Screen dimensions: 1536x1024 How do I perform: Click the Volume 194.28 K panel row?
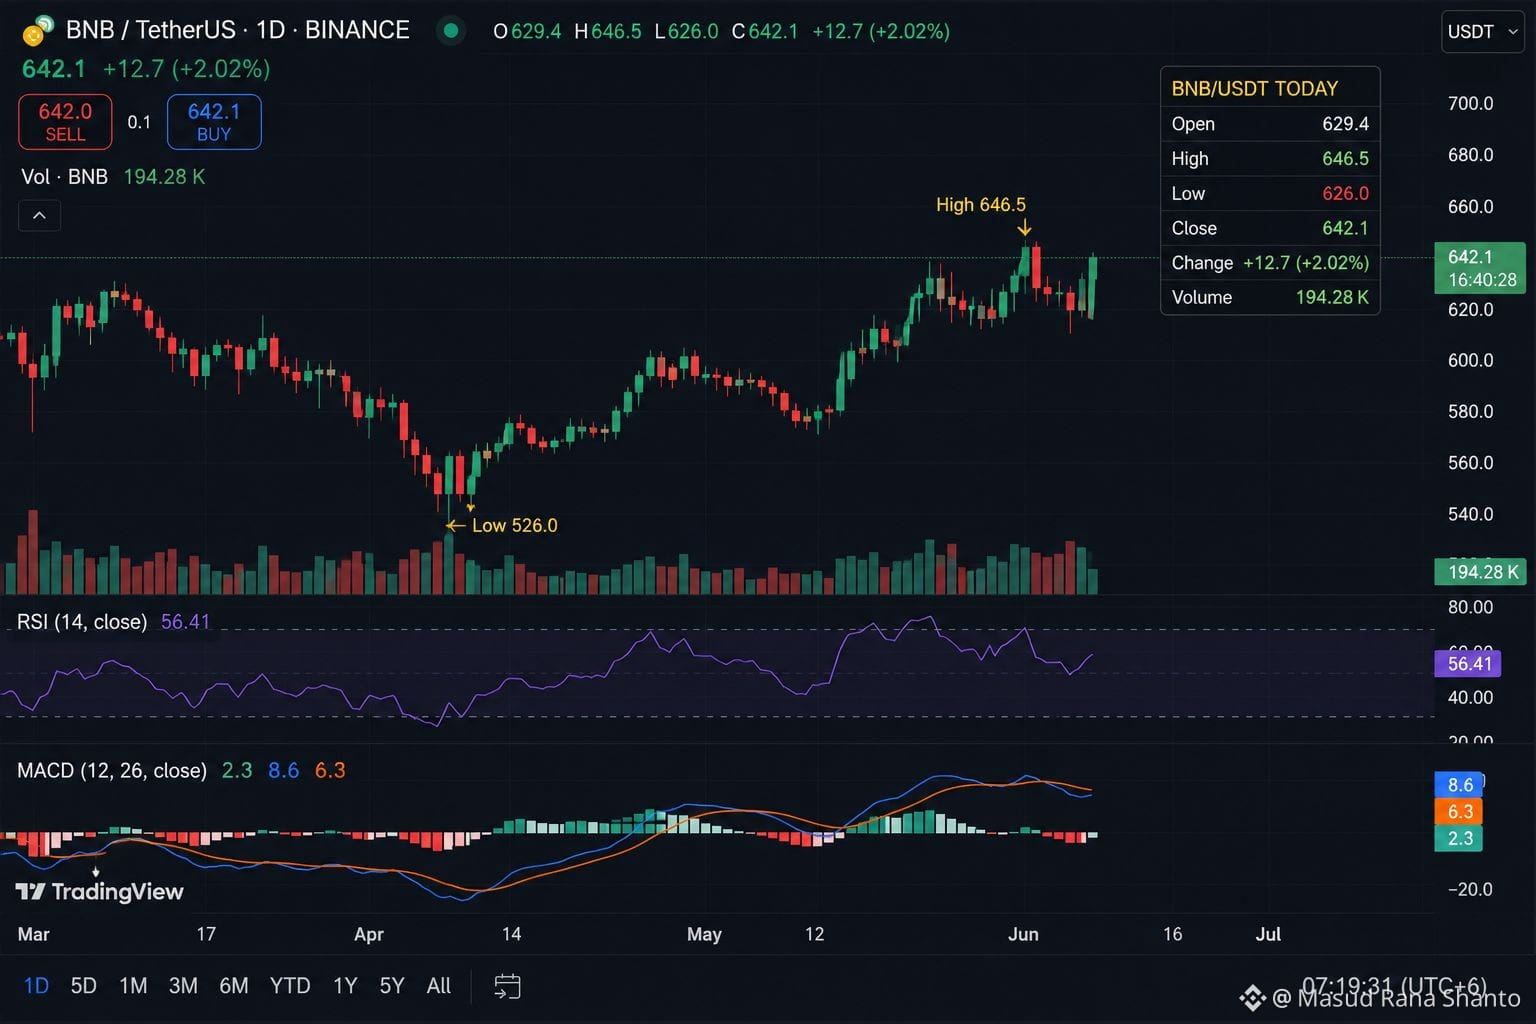1270,298
